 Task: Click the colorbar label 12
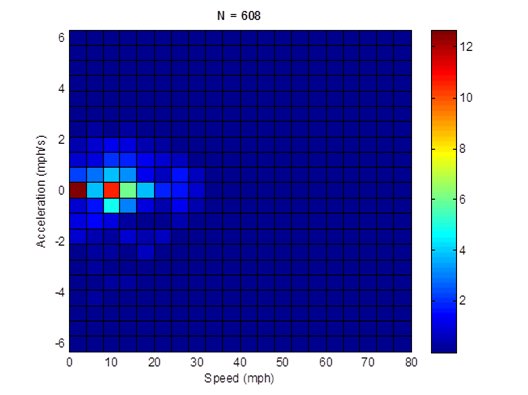466,47
